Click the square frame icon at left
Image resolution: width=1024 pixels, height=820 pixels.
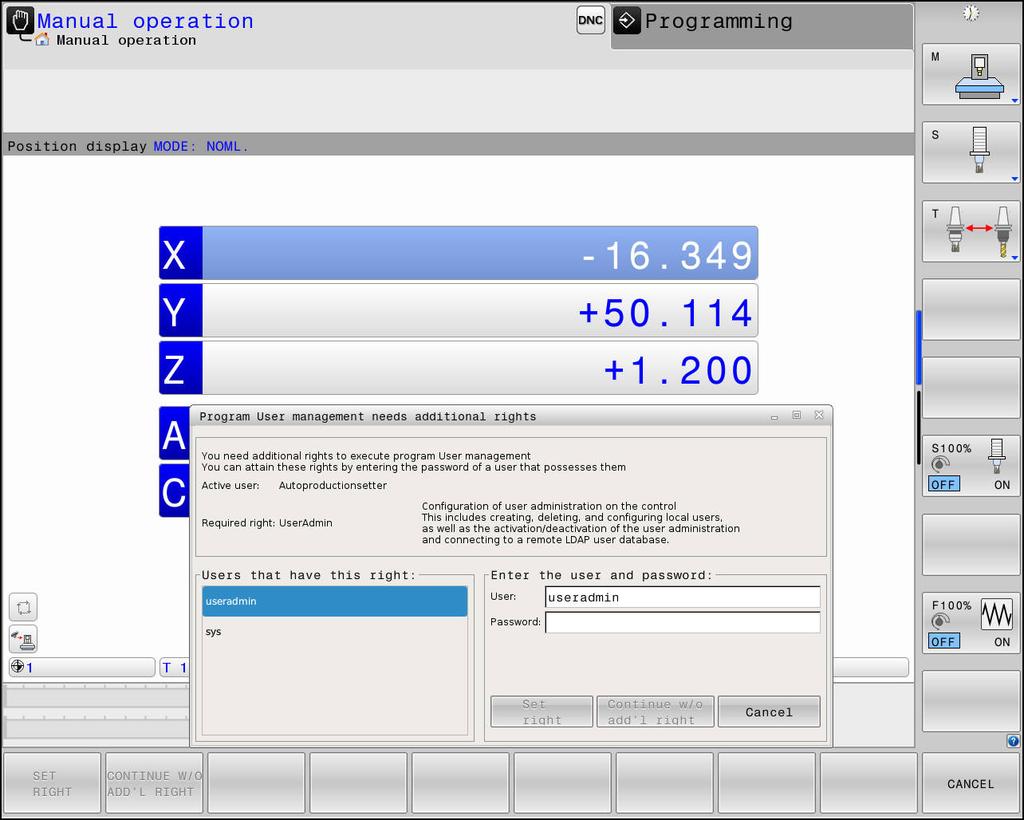(x=24, y=608)
